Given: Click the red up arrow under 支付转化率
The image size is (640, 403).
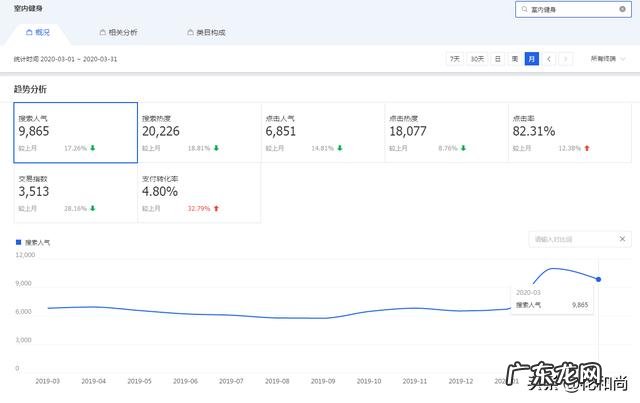Looking at the screenshot, I should pos(216,208).
